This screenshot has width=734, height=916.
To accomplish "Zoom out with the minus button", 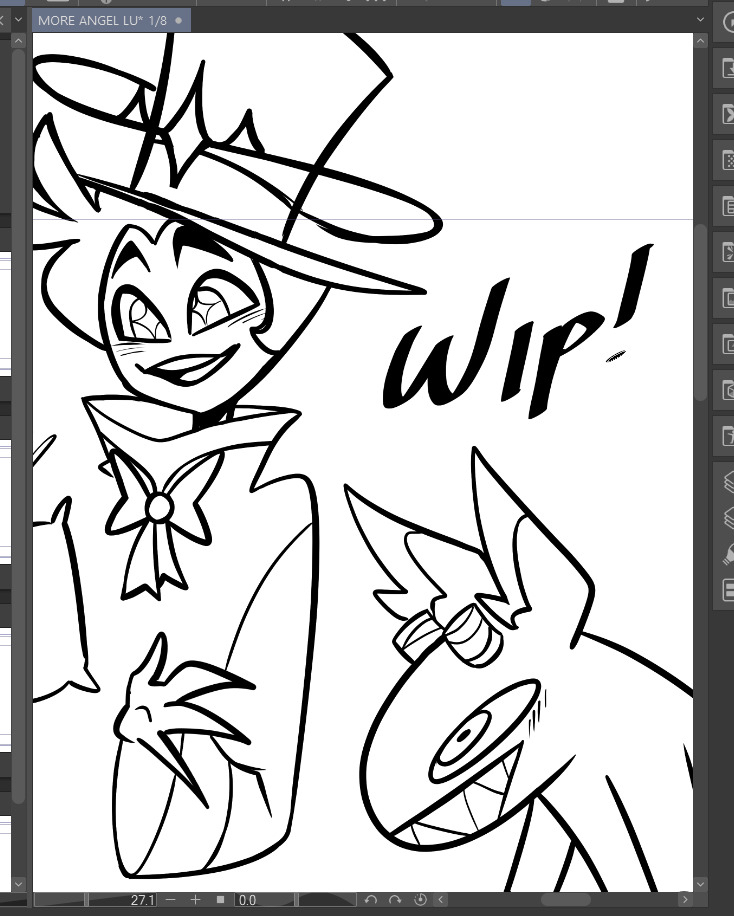I will 171,900.
